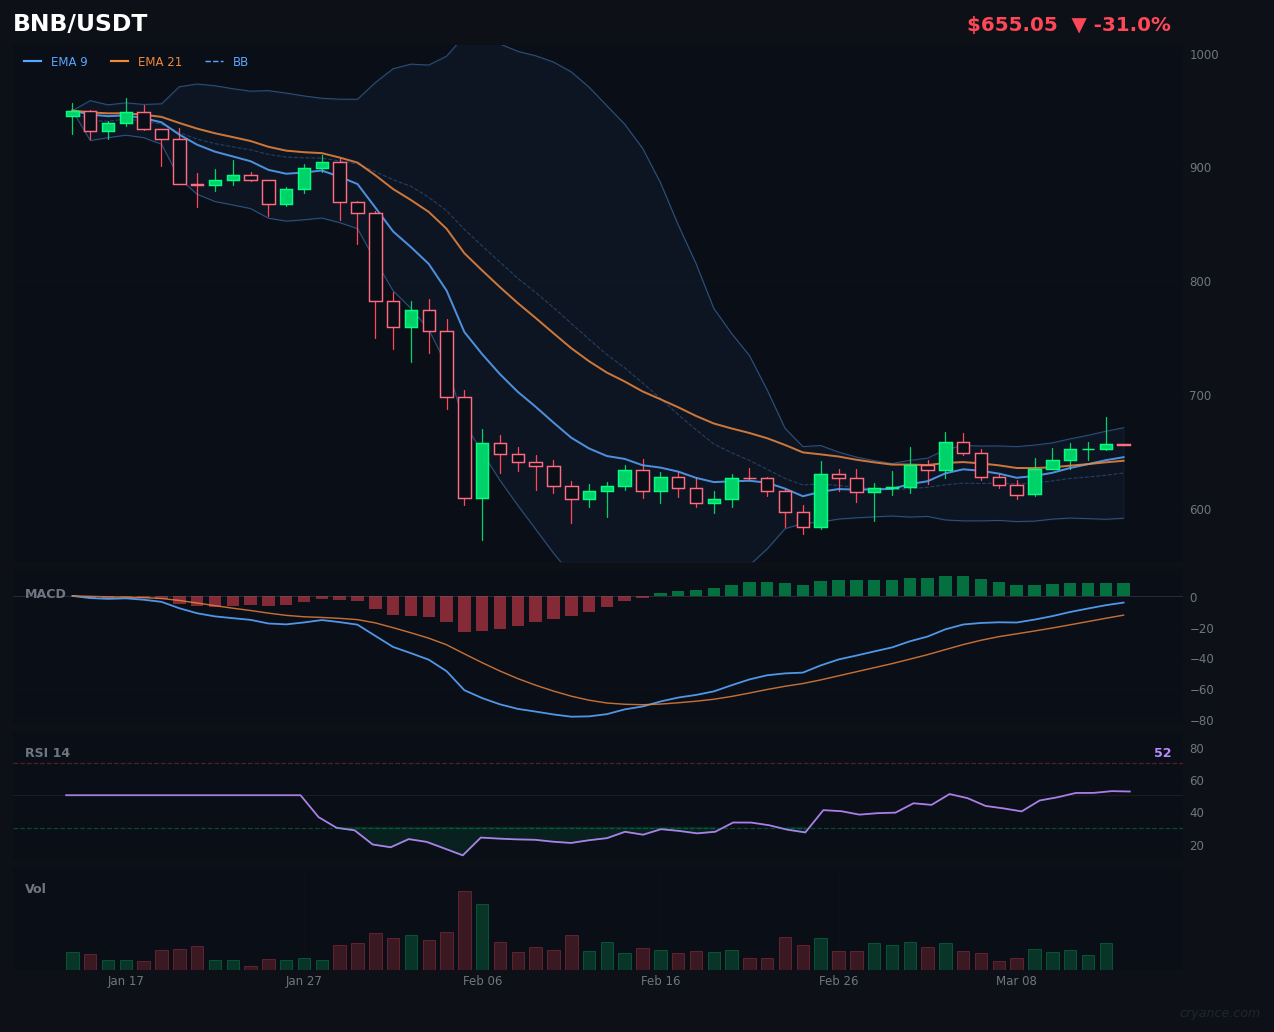This screenshot has width=1274, height=1032.
Task: Expand the RSI 14 indicator panel
Action: [47, 752]
